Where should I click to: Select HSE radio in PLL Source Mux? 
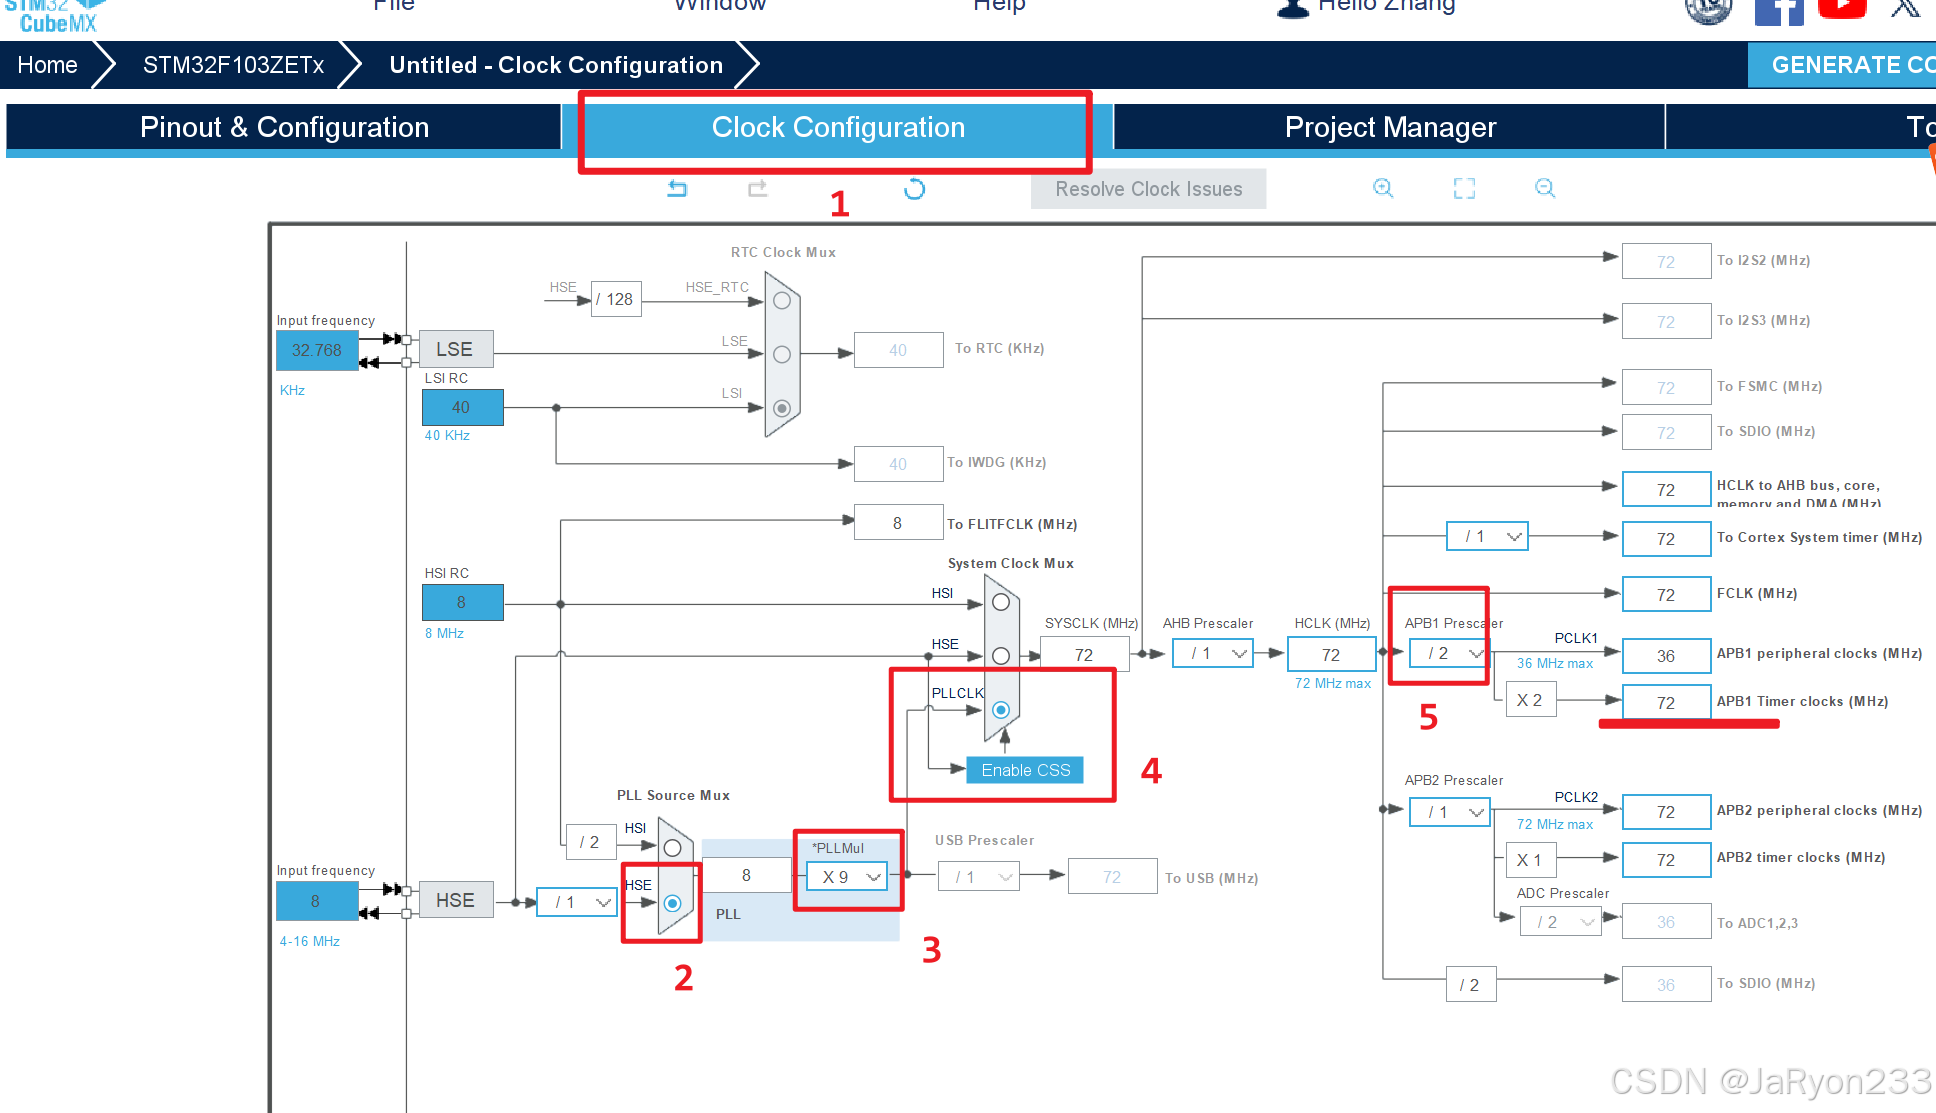pos(673,903)
